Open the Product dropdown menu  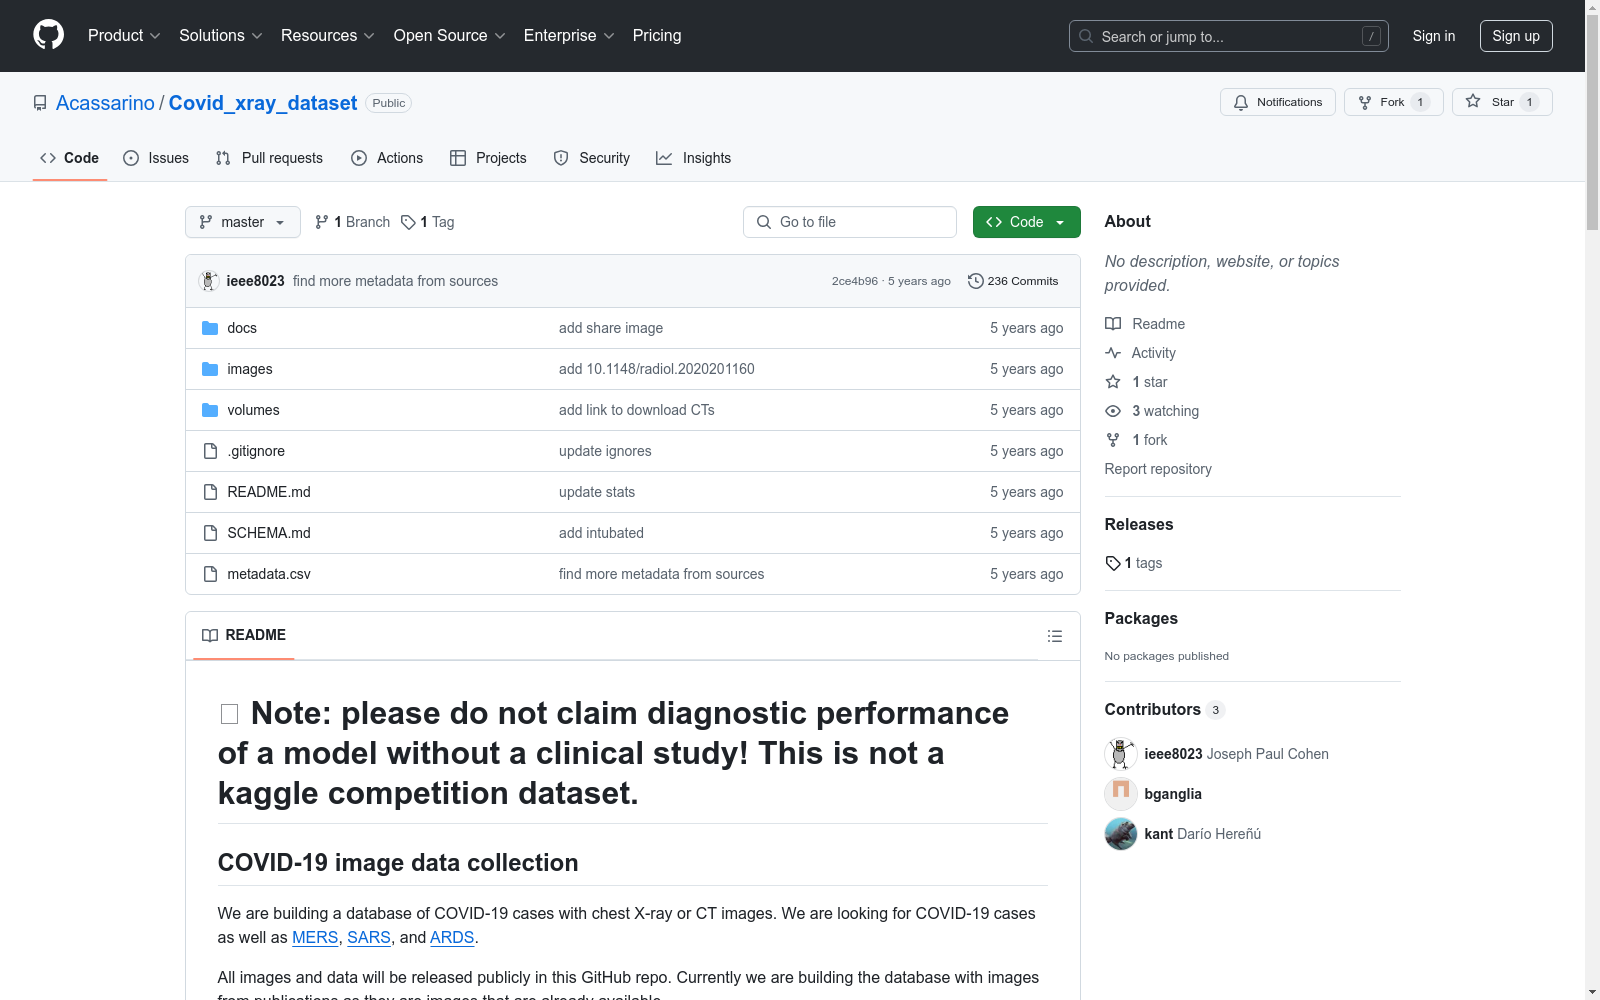[x=124, y=36]
